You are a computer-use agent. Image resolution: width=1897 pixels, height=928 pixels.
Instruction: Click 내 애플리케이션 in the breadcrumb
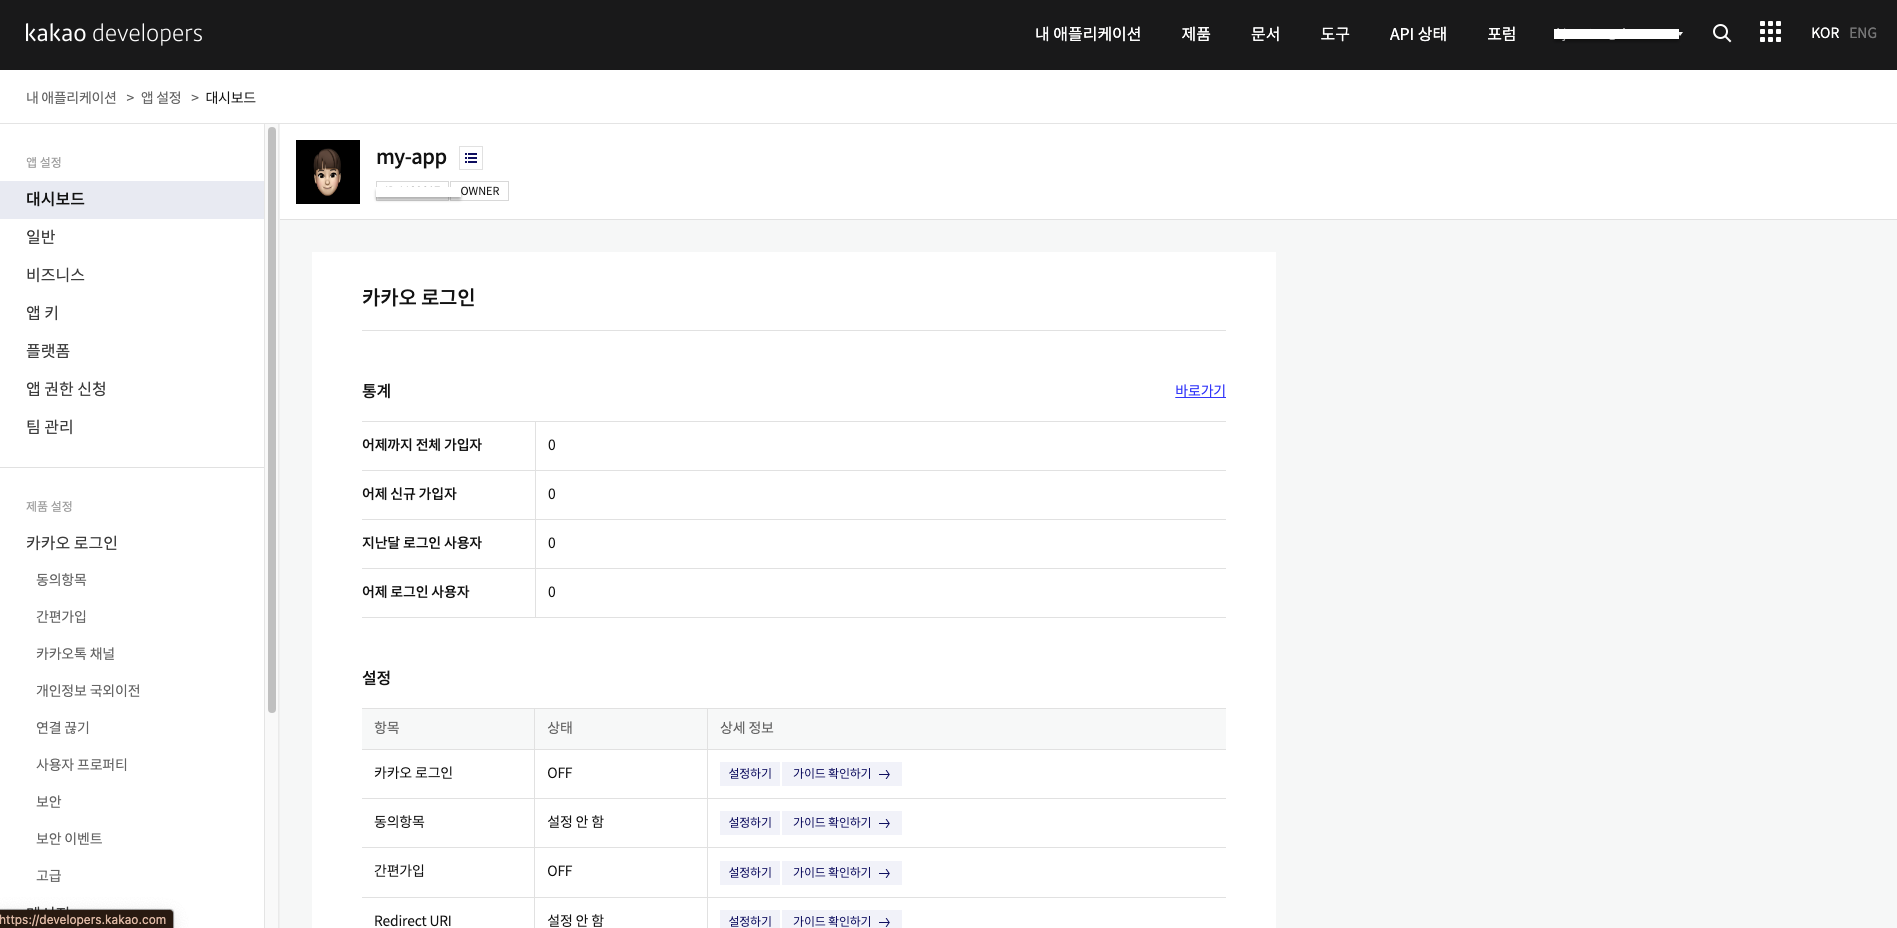point(71,97)
